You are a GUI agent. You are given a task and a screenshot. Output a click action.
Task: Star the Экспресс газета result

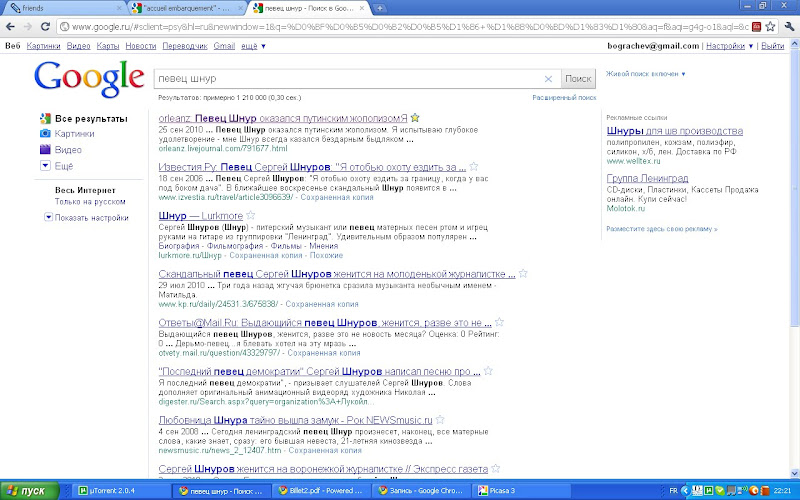[495, 468]
